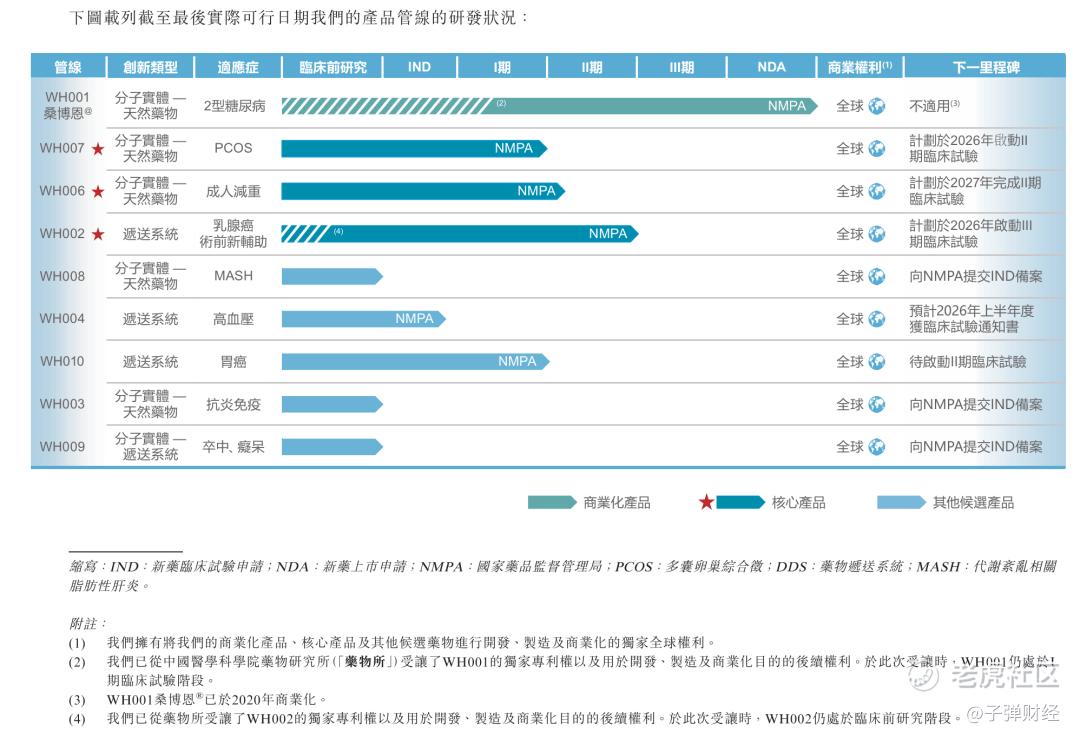Click the red star beside WH006
The height and width of the screenshot is (738, 1080).
tap(98, 192)
